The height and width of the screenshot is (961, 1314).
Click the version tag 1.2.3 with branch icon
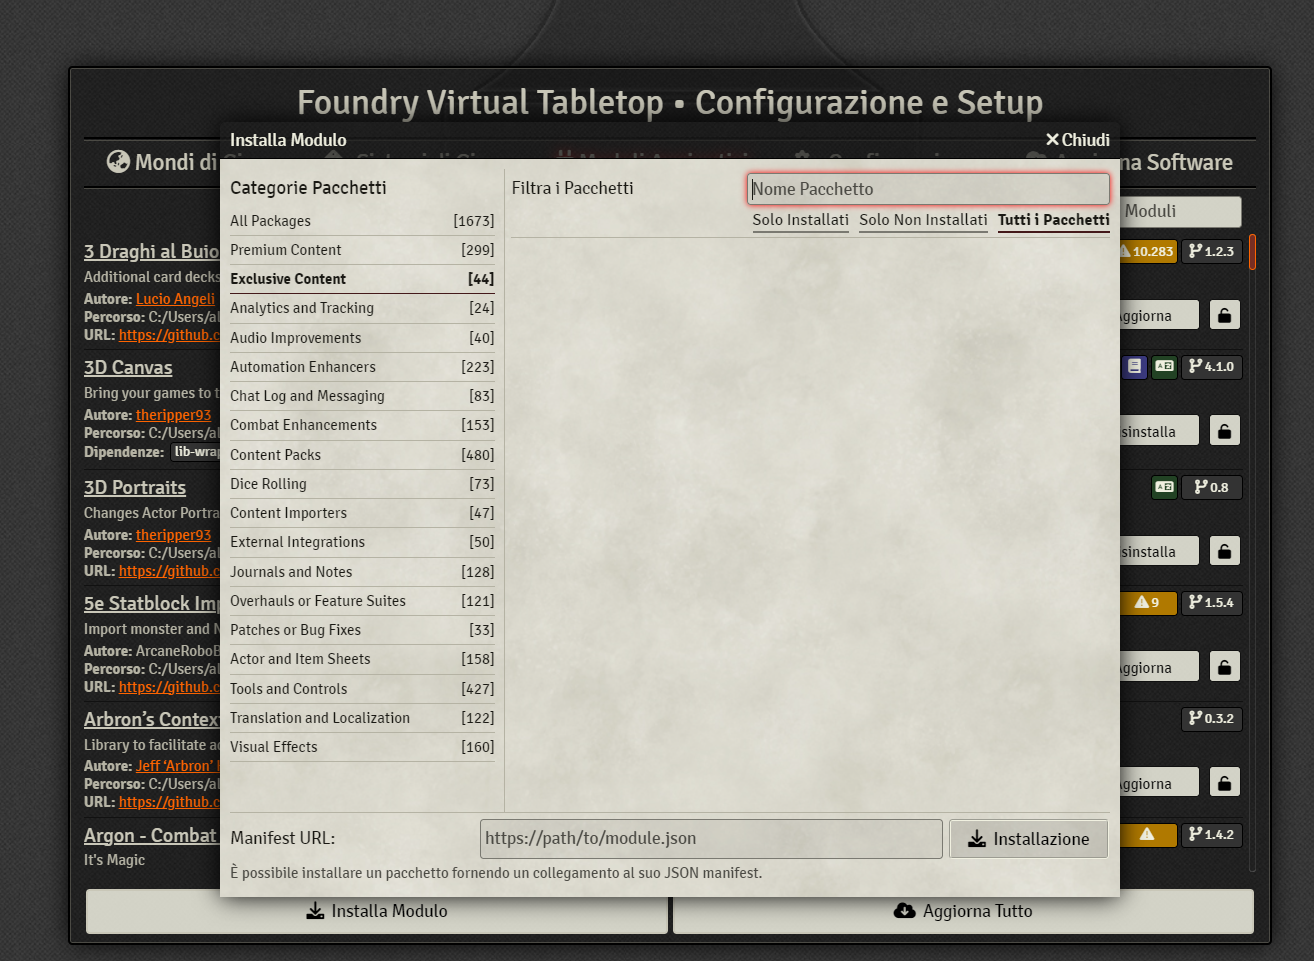click(1212, 251)
